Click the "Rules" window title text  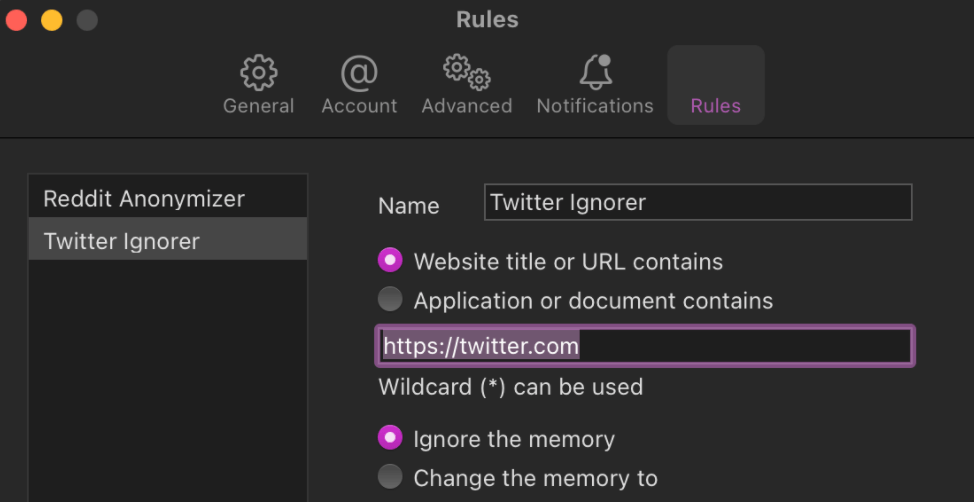[487, 19]
